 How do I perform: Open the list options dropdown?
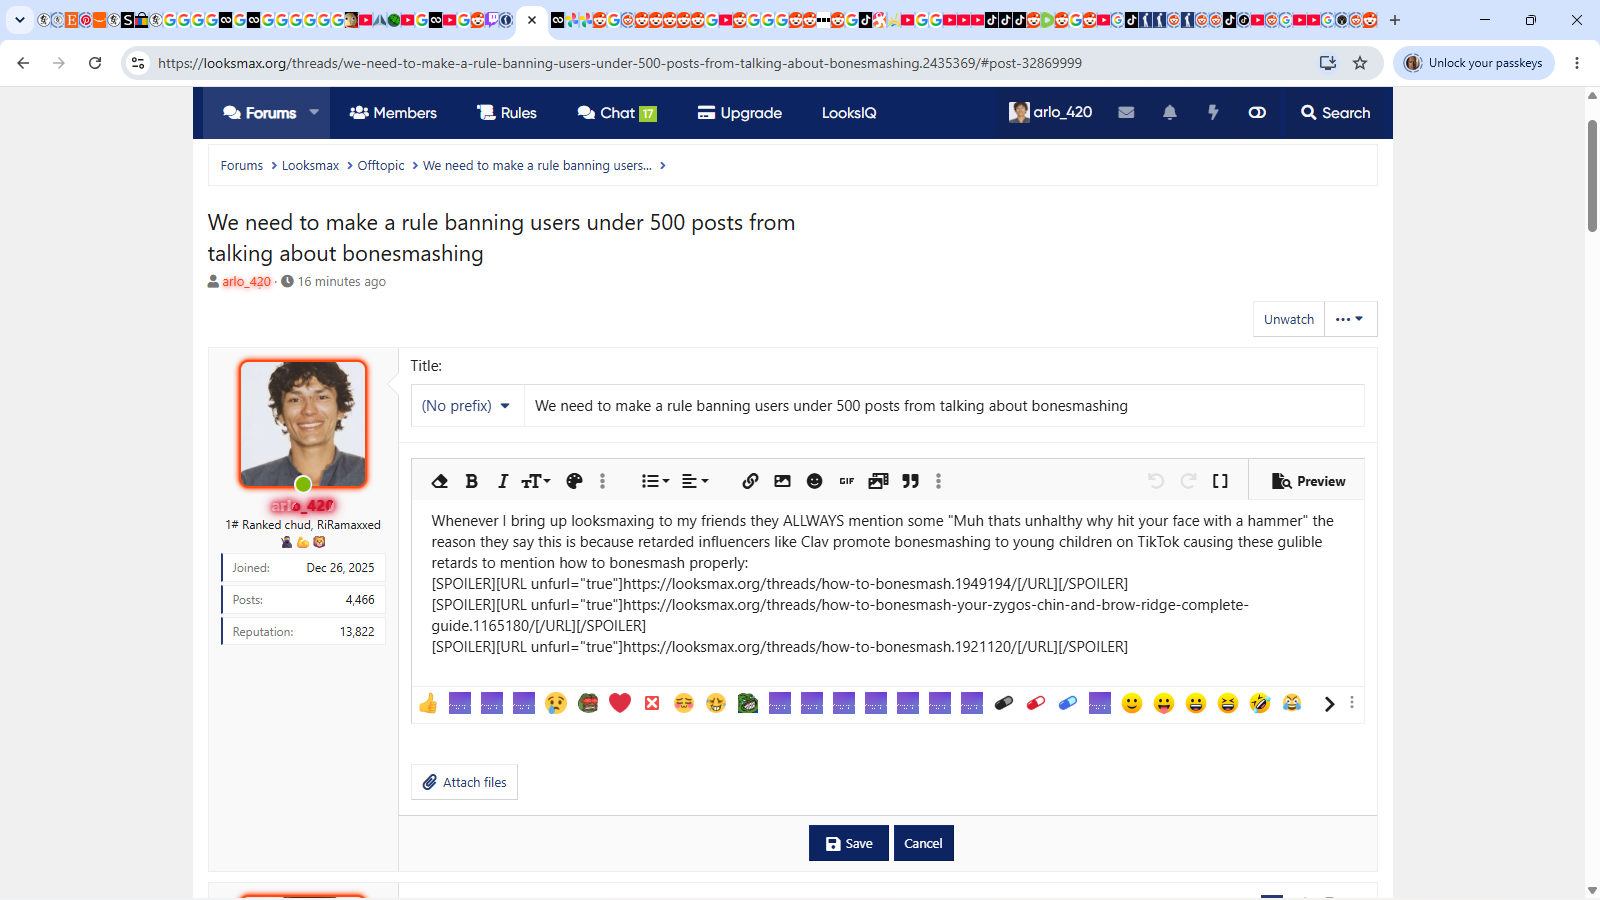pyautogui.click(x=655, y=481)
